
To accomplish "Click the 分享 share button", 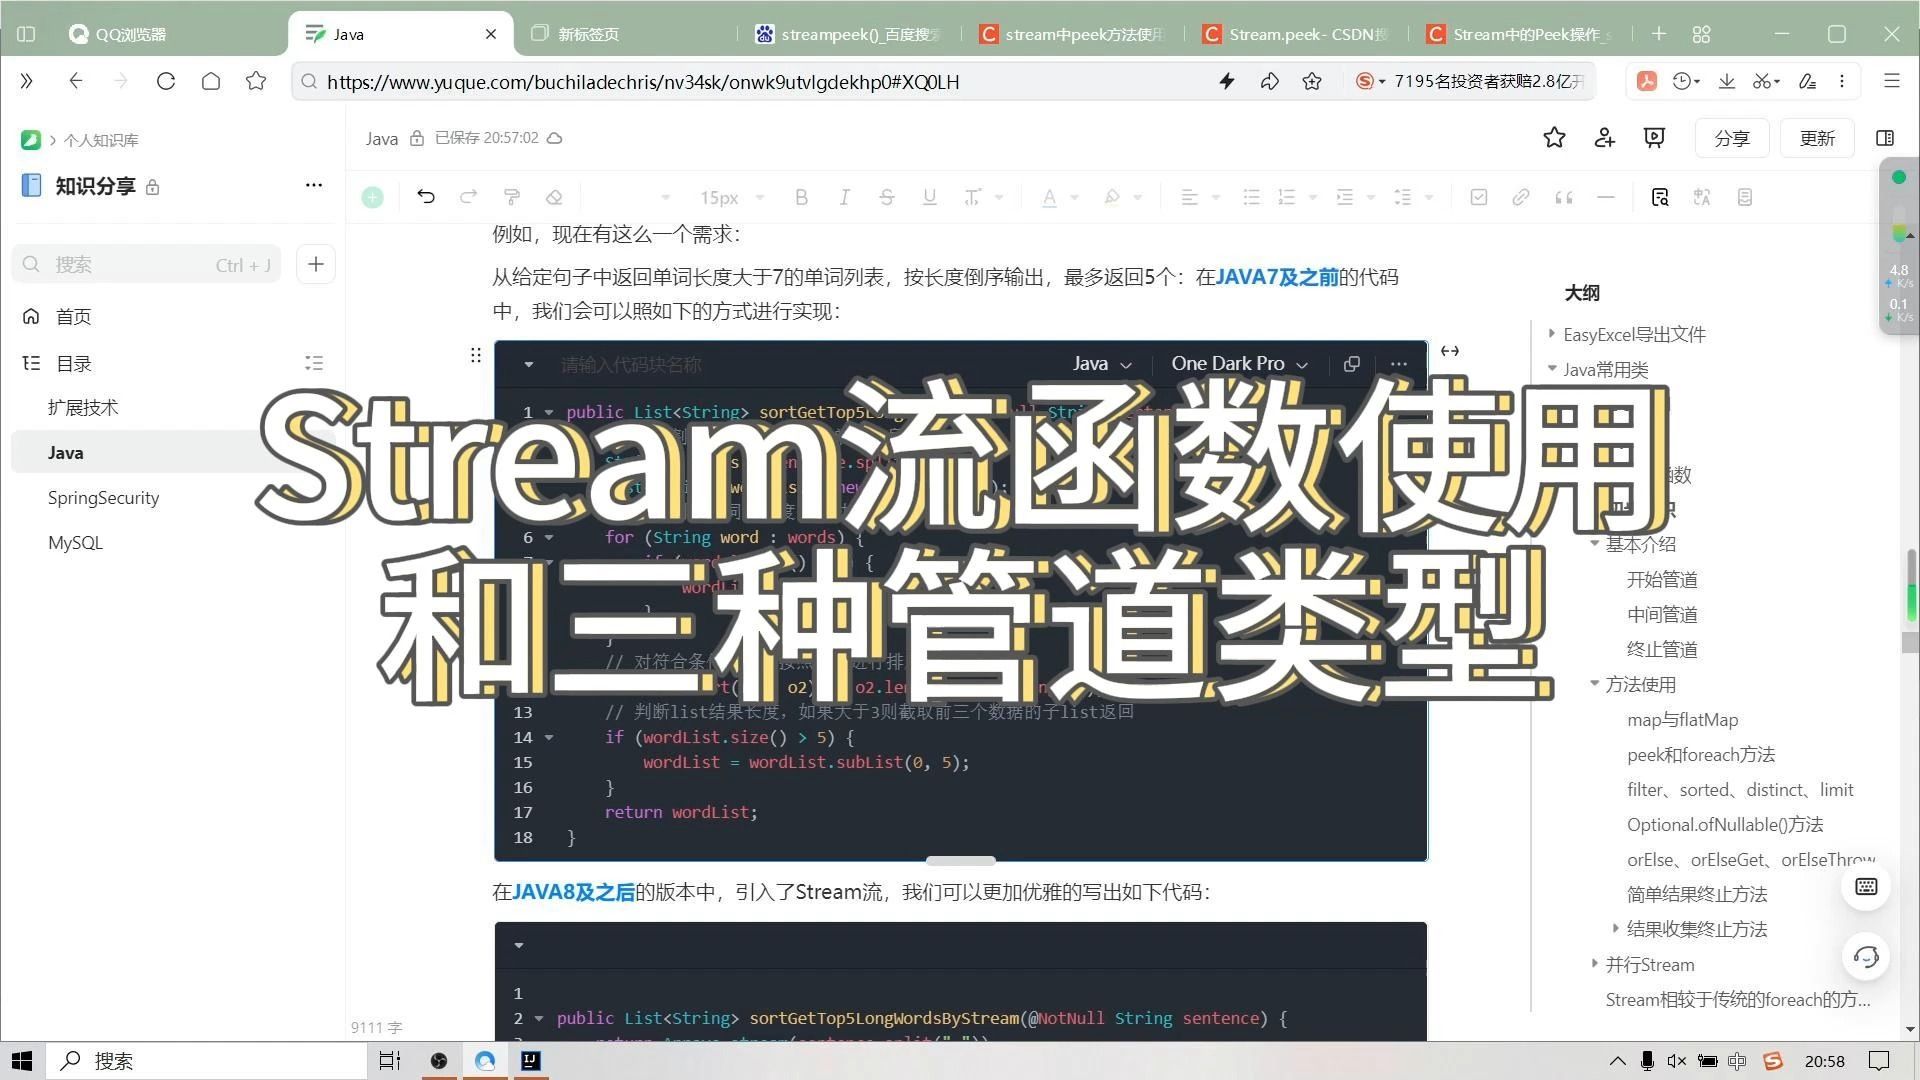I will (x=1731, y=138).
